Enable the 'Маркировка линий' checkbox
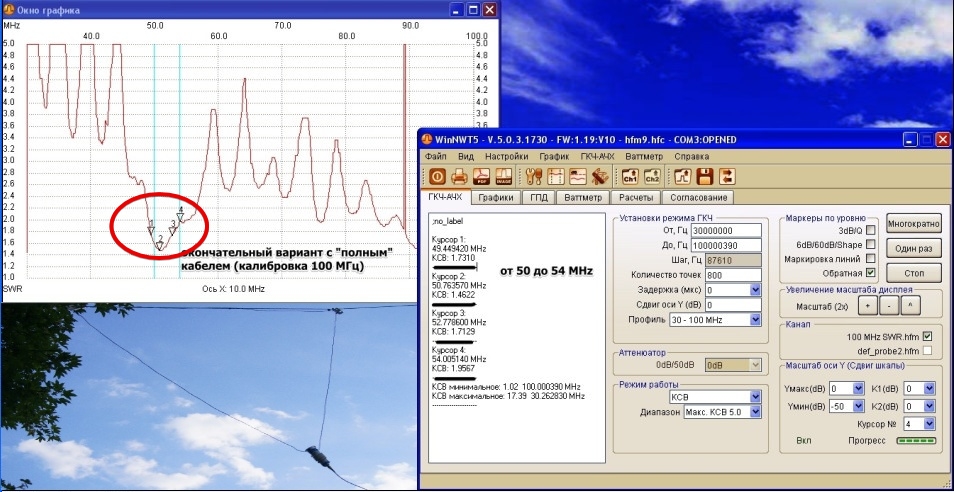The image size is (954, 492). pos(871,258)
